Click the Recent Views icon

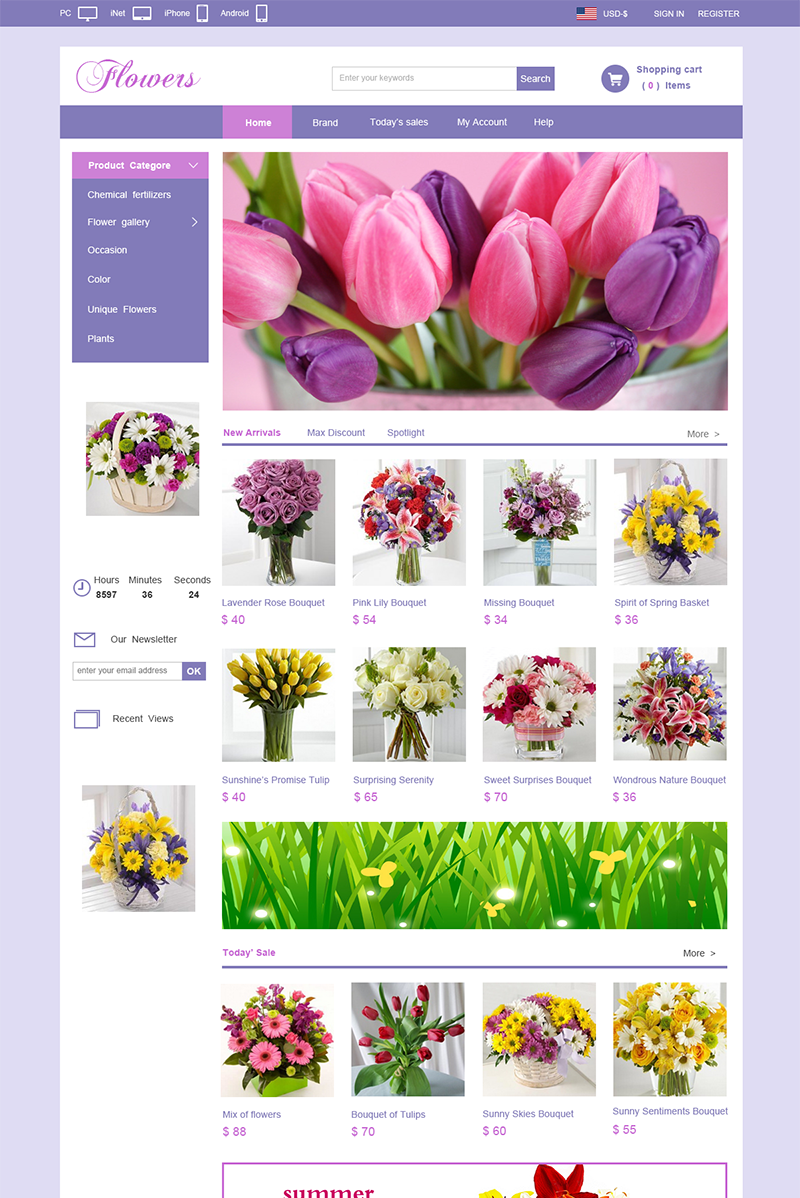click(x=87, y=719)
